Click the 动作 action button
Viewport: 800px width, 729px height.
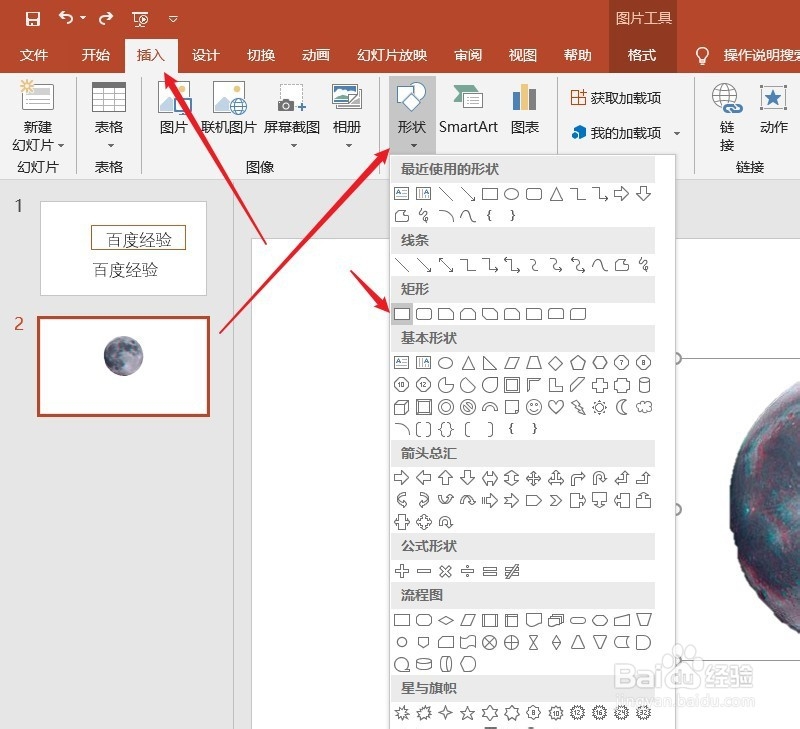pyautogui.click(x=773, y=108)
